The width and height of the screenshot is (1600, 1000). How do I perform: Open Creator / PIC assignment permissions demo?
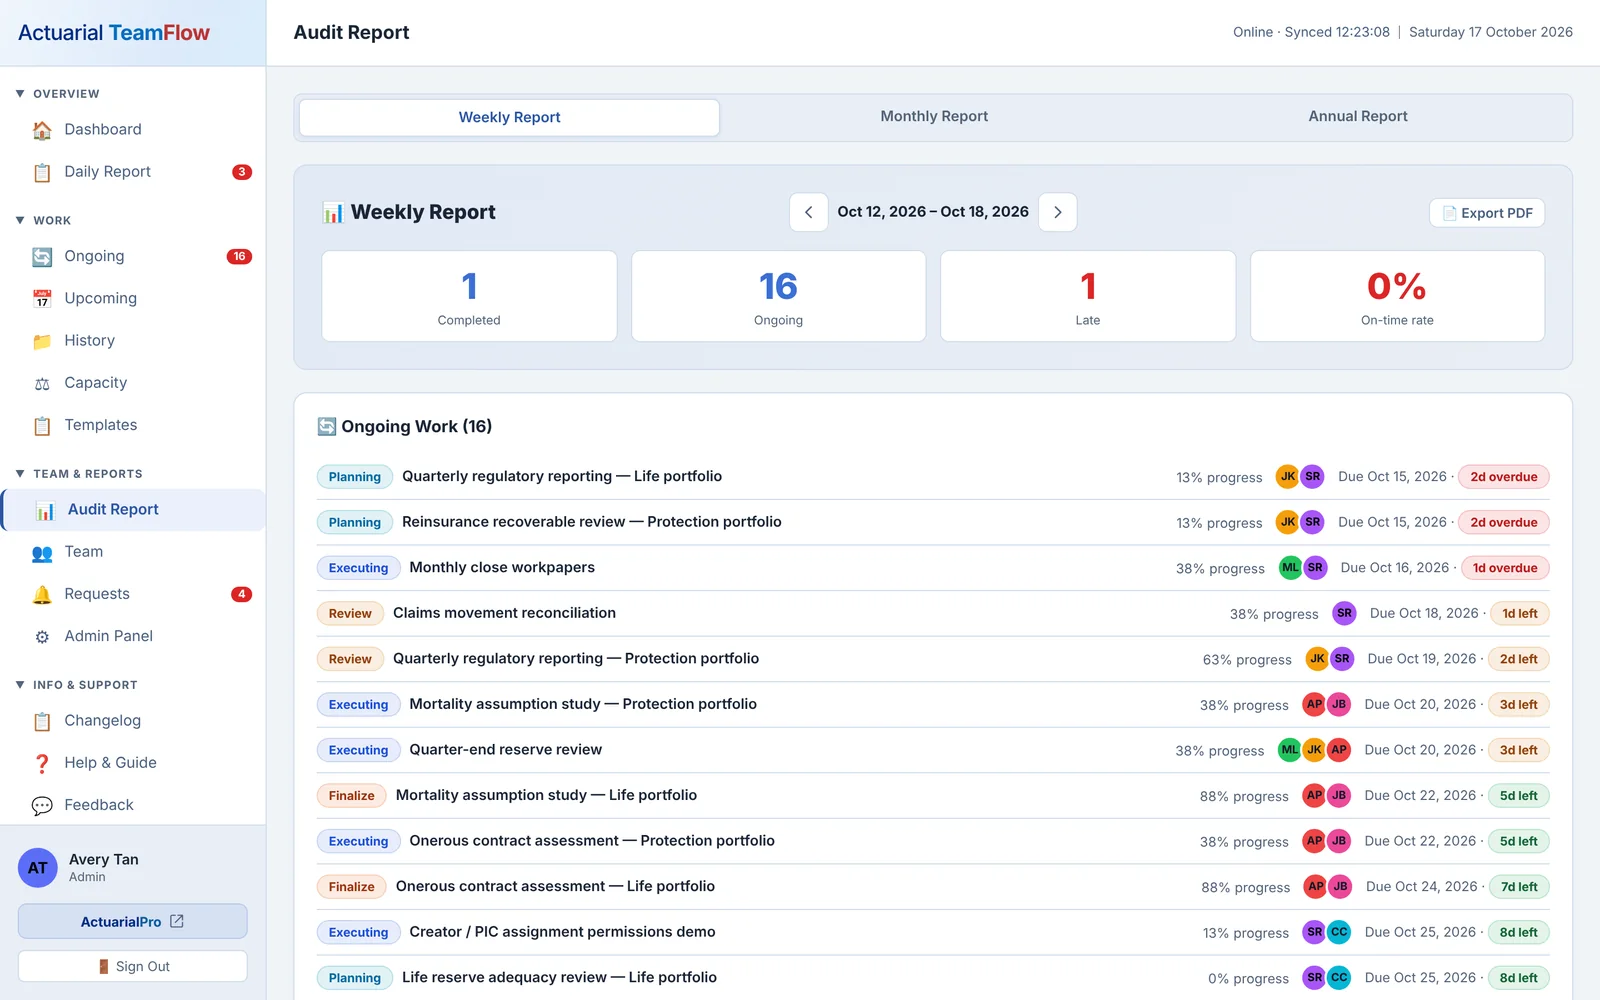point(933,932)
